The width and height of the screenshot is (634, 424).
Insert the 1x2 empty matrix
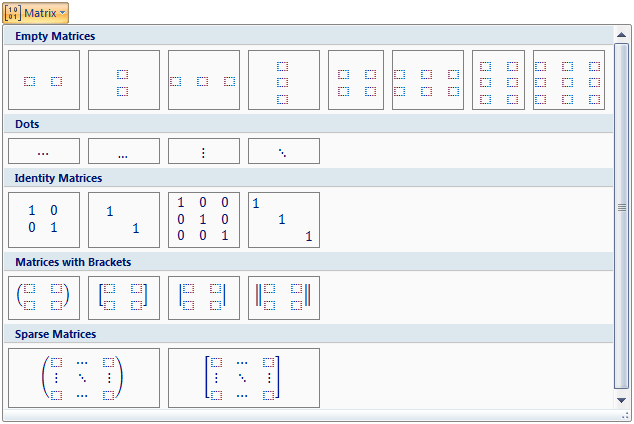pos(44,80)
